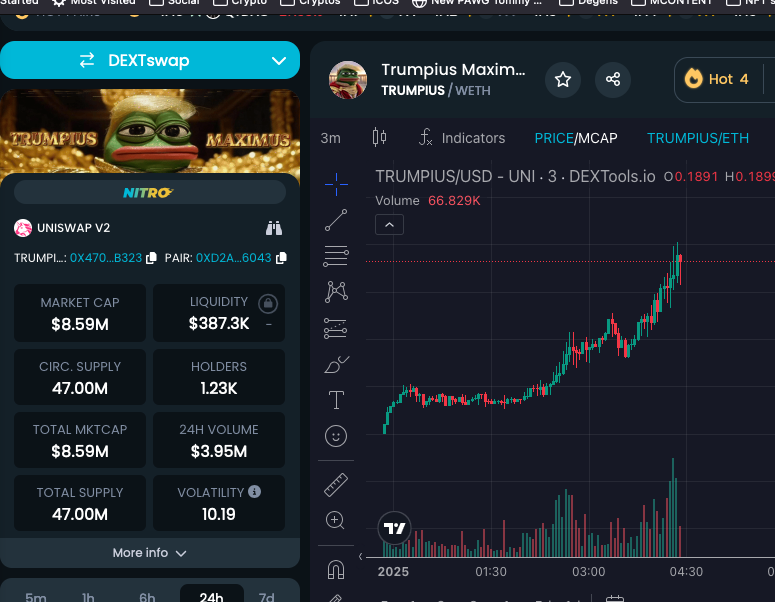The image size is (775, 602).
Task: Collapse the chart legend with the arrow
Action: point(389,225)
